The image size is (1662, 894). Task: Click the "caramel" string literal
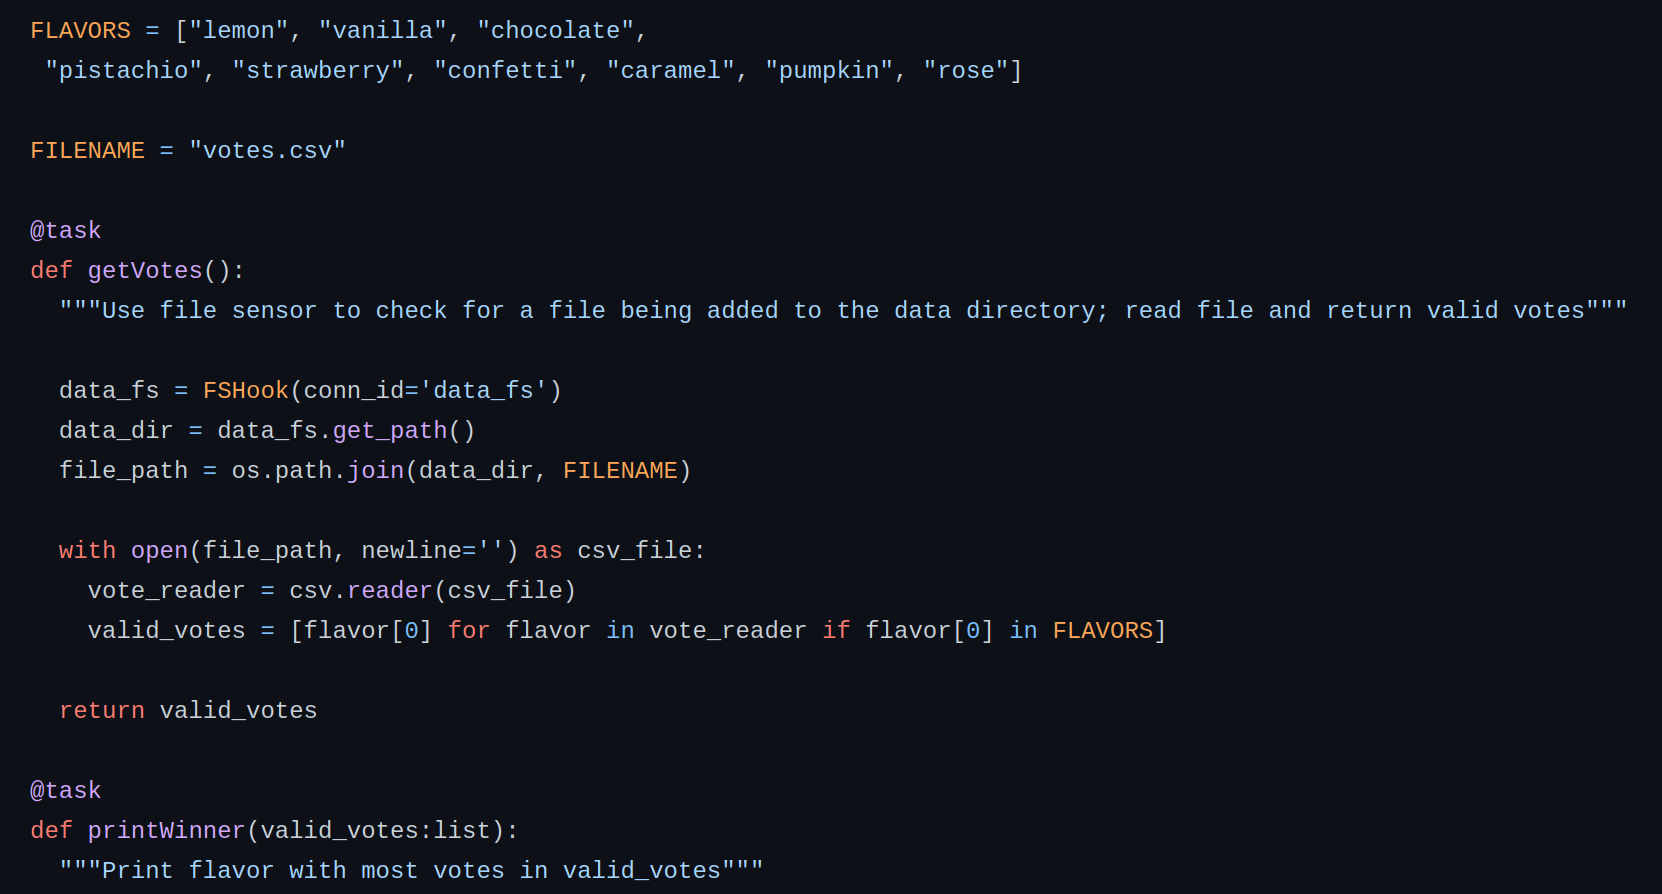670,71
